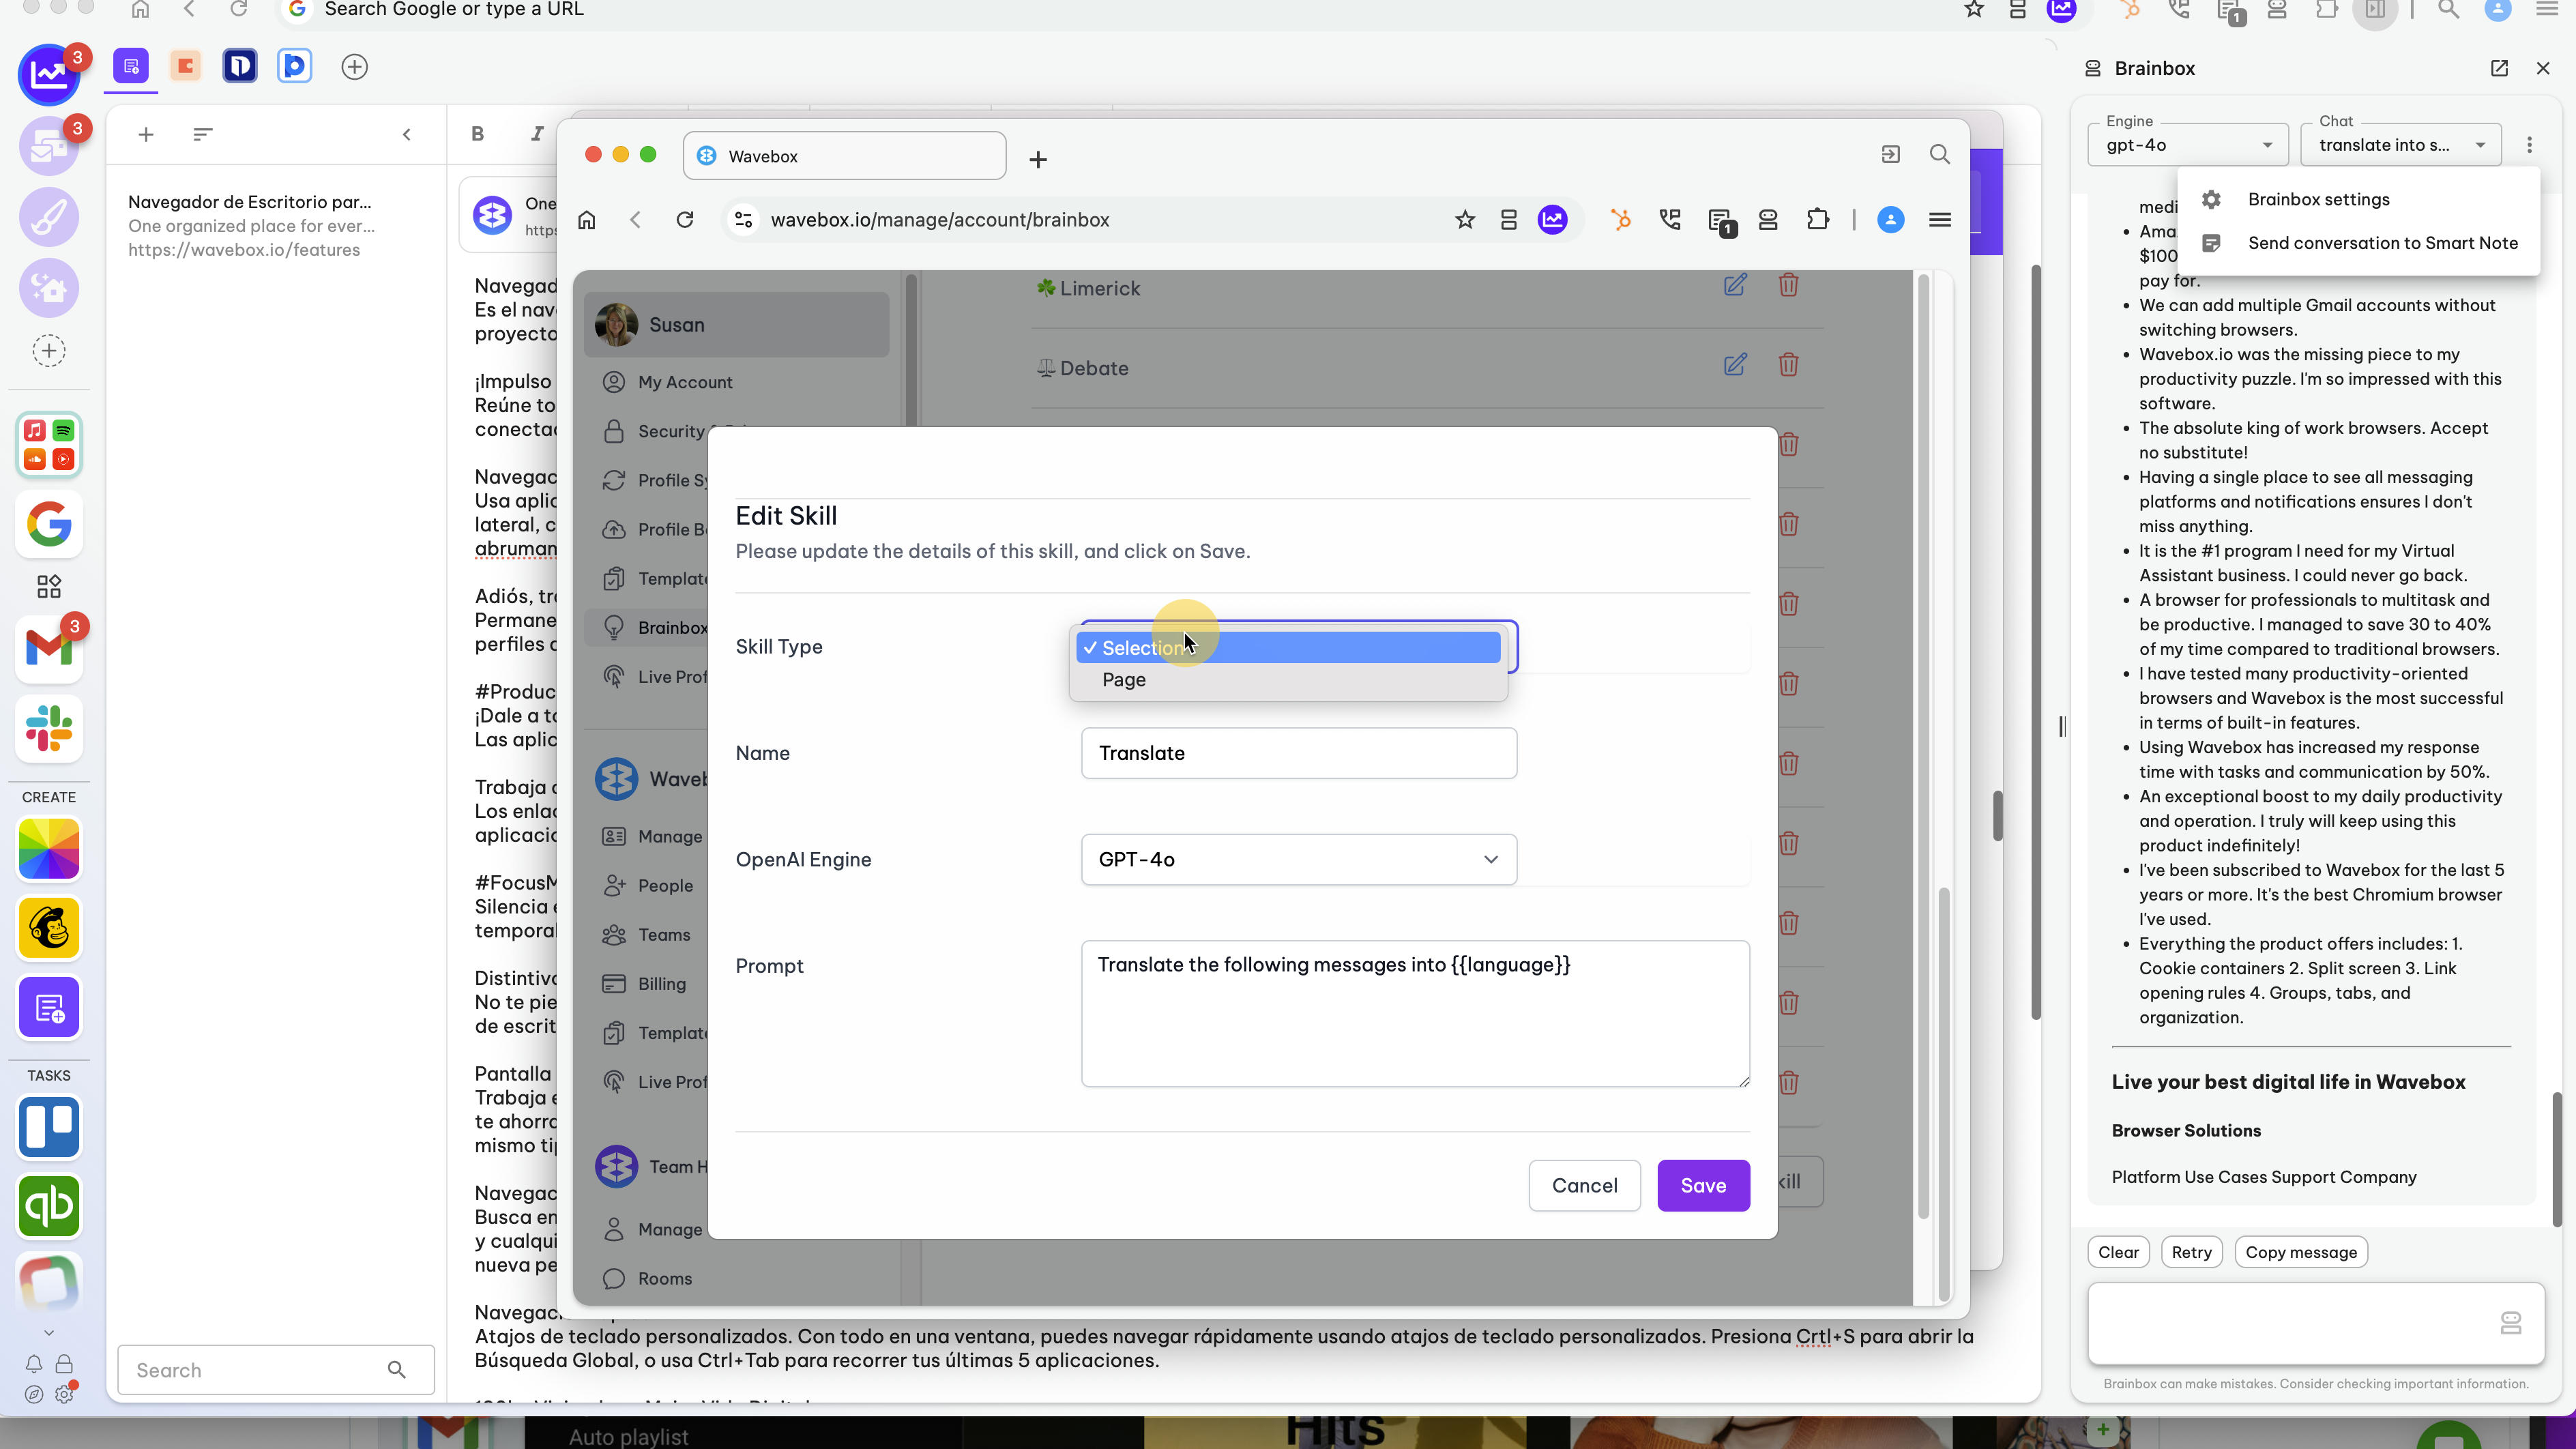Open the profile avatar in popup toolbar

[1890, 219]
